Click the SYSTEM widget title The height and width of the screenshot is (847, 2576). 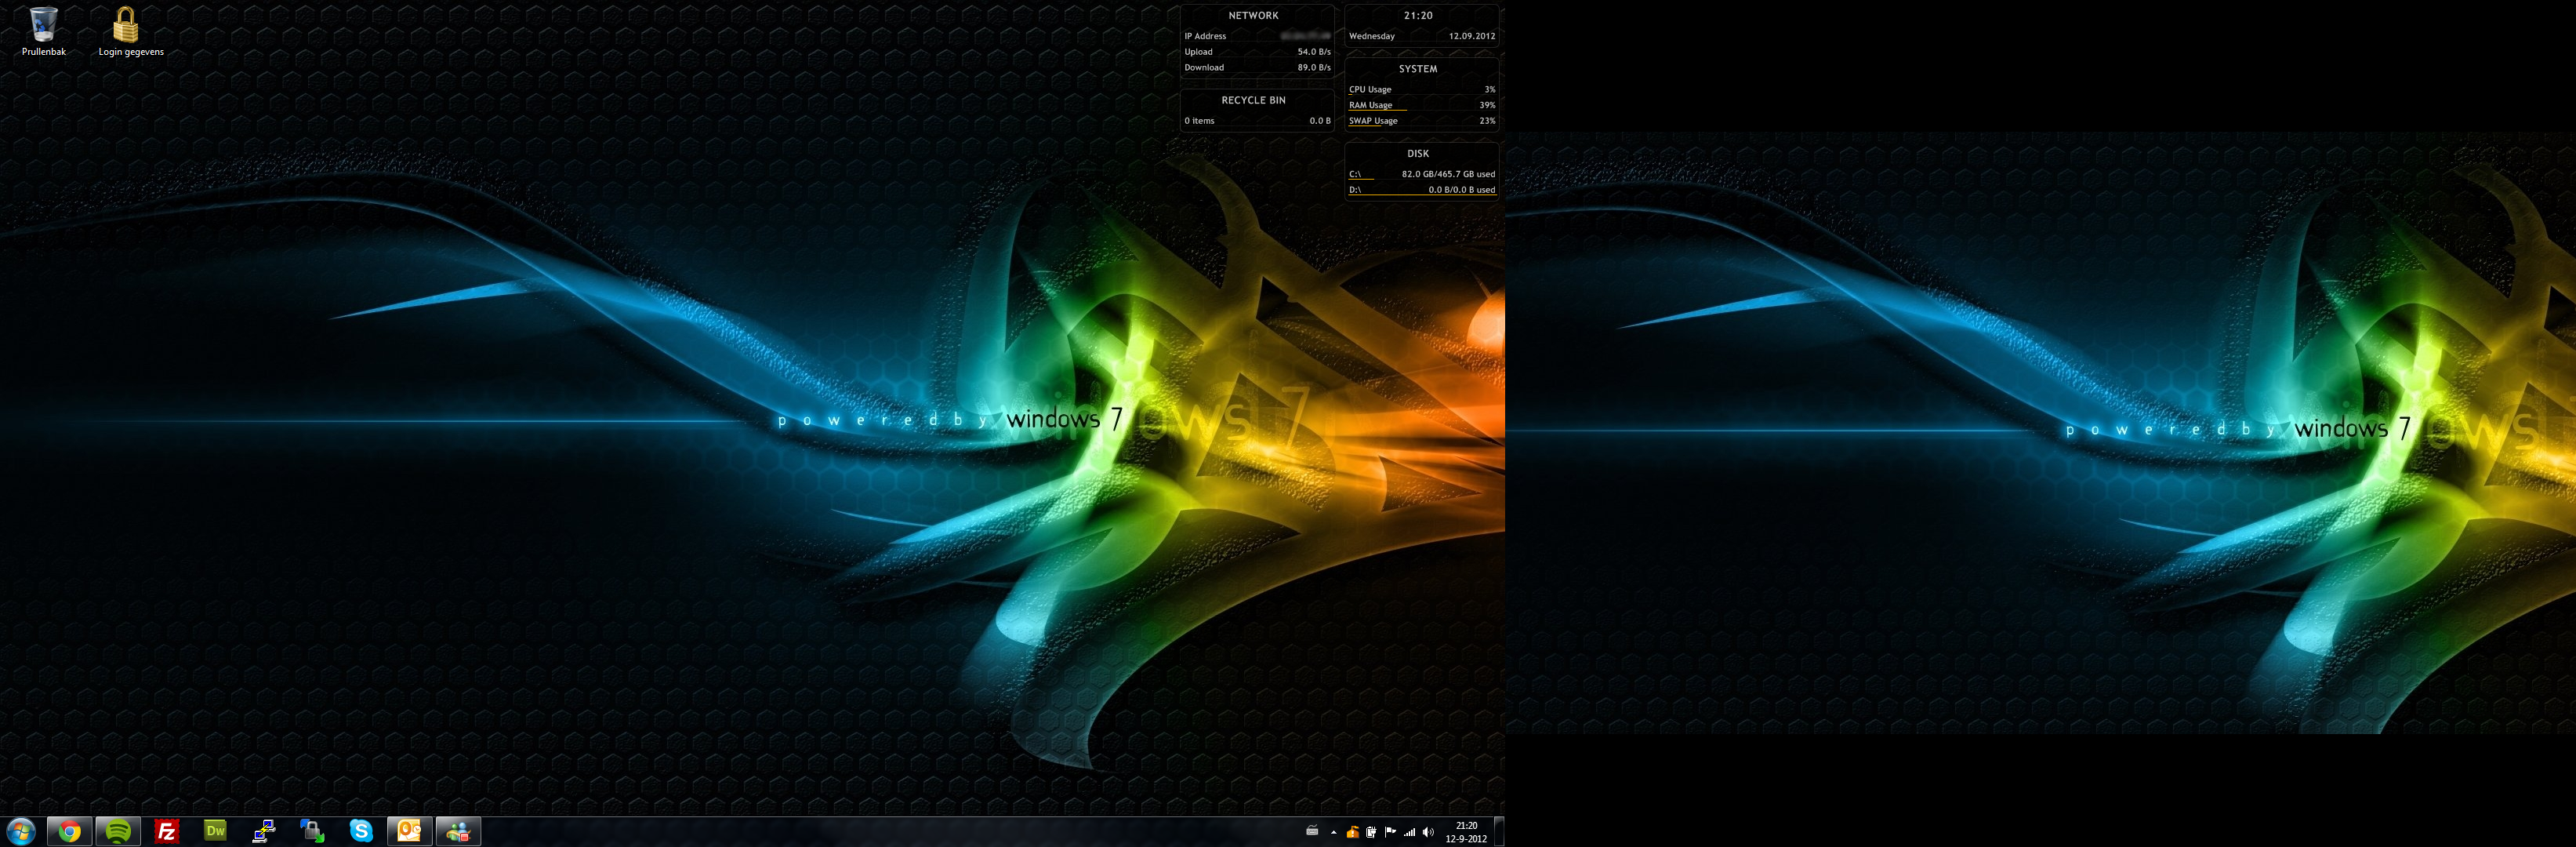pos(1418,69)
